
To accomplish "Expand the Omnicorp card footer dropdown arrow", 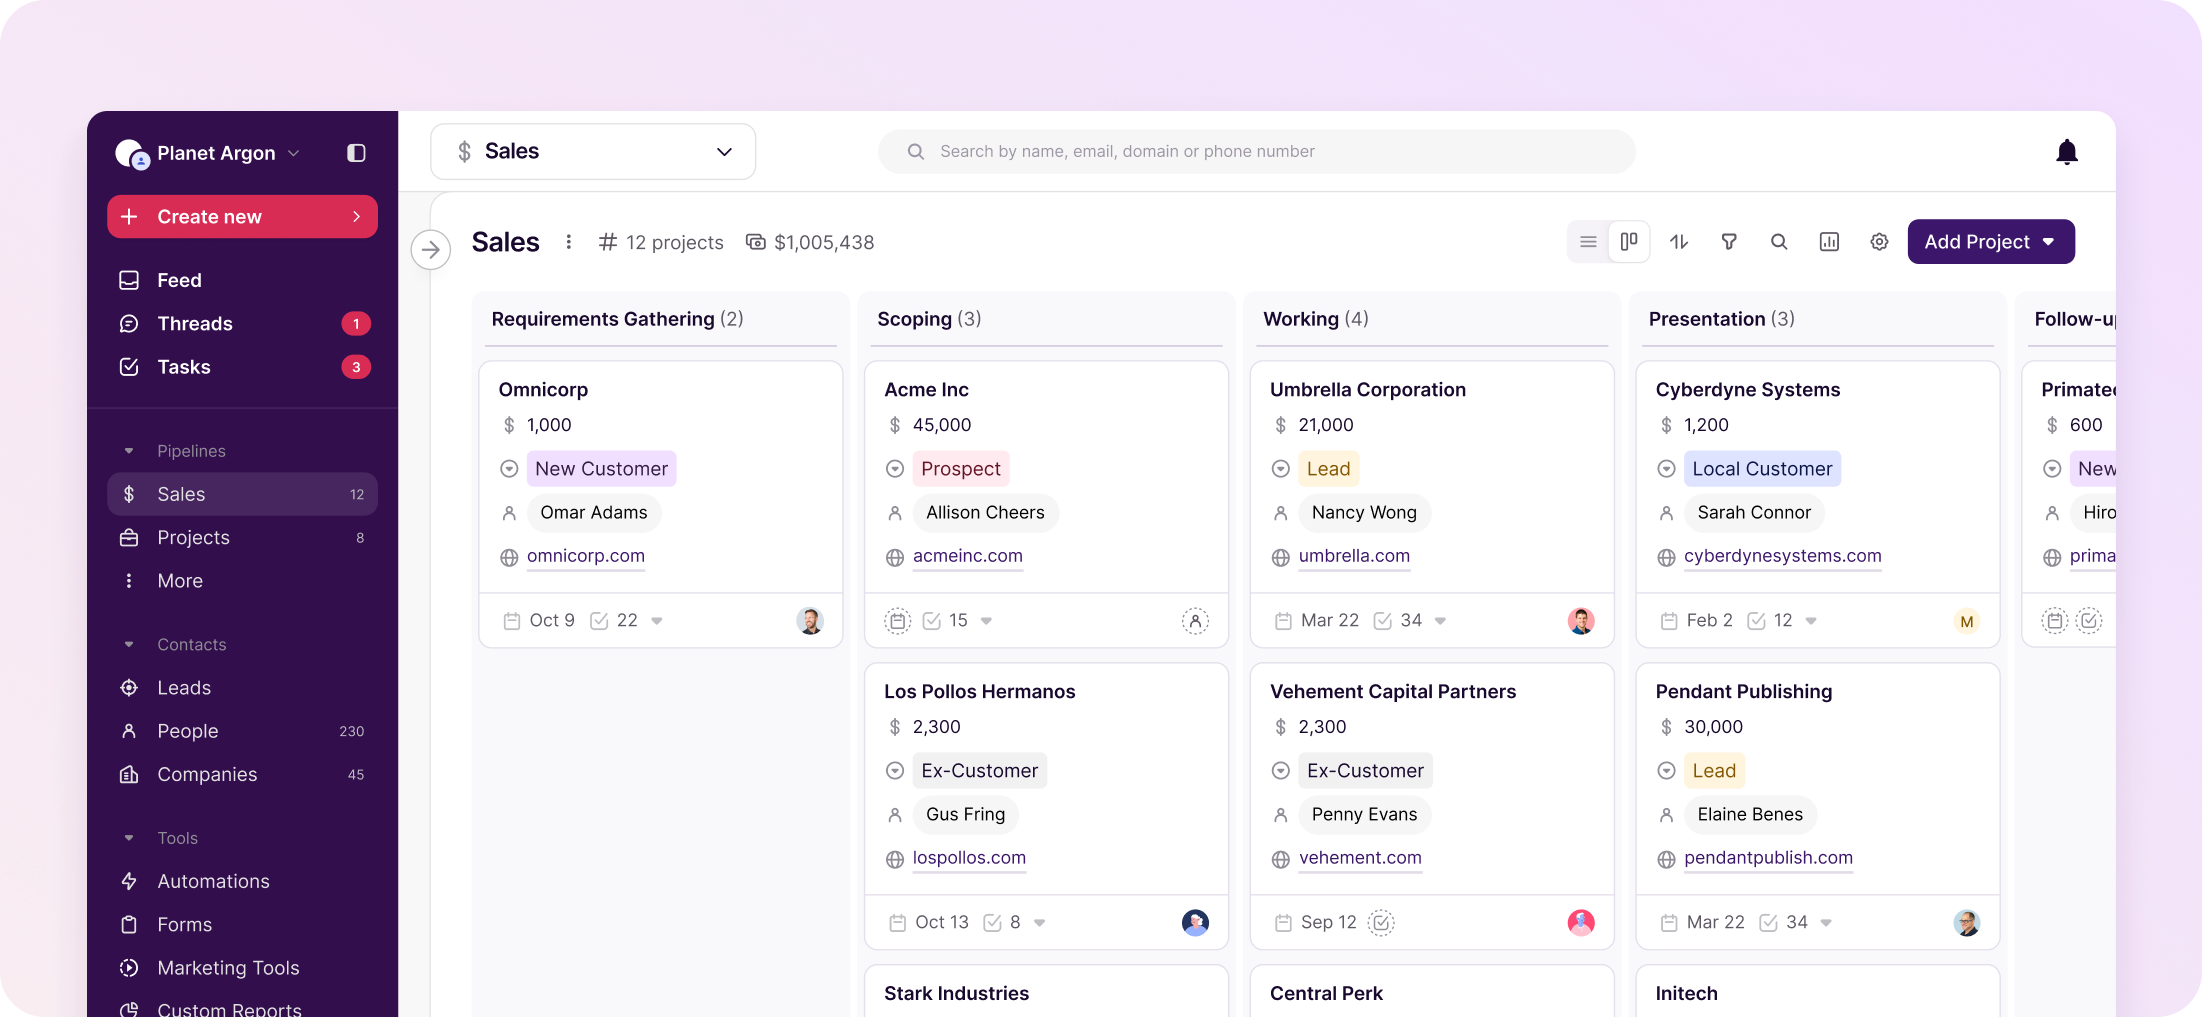I will (657, 621).
